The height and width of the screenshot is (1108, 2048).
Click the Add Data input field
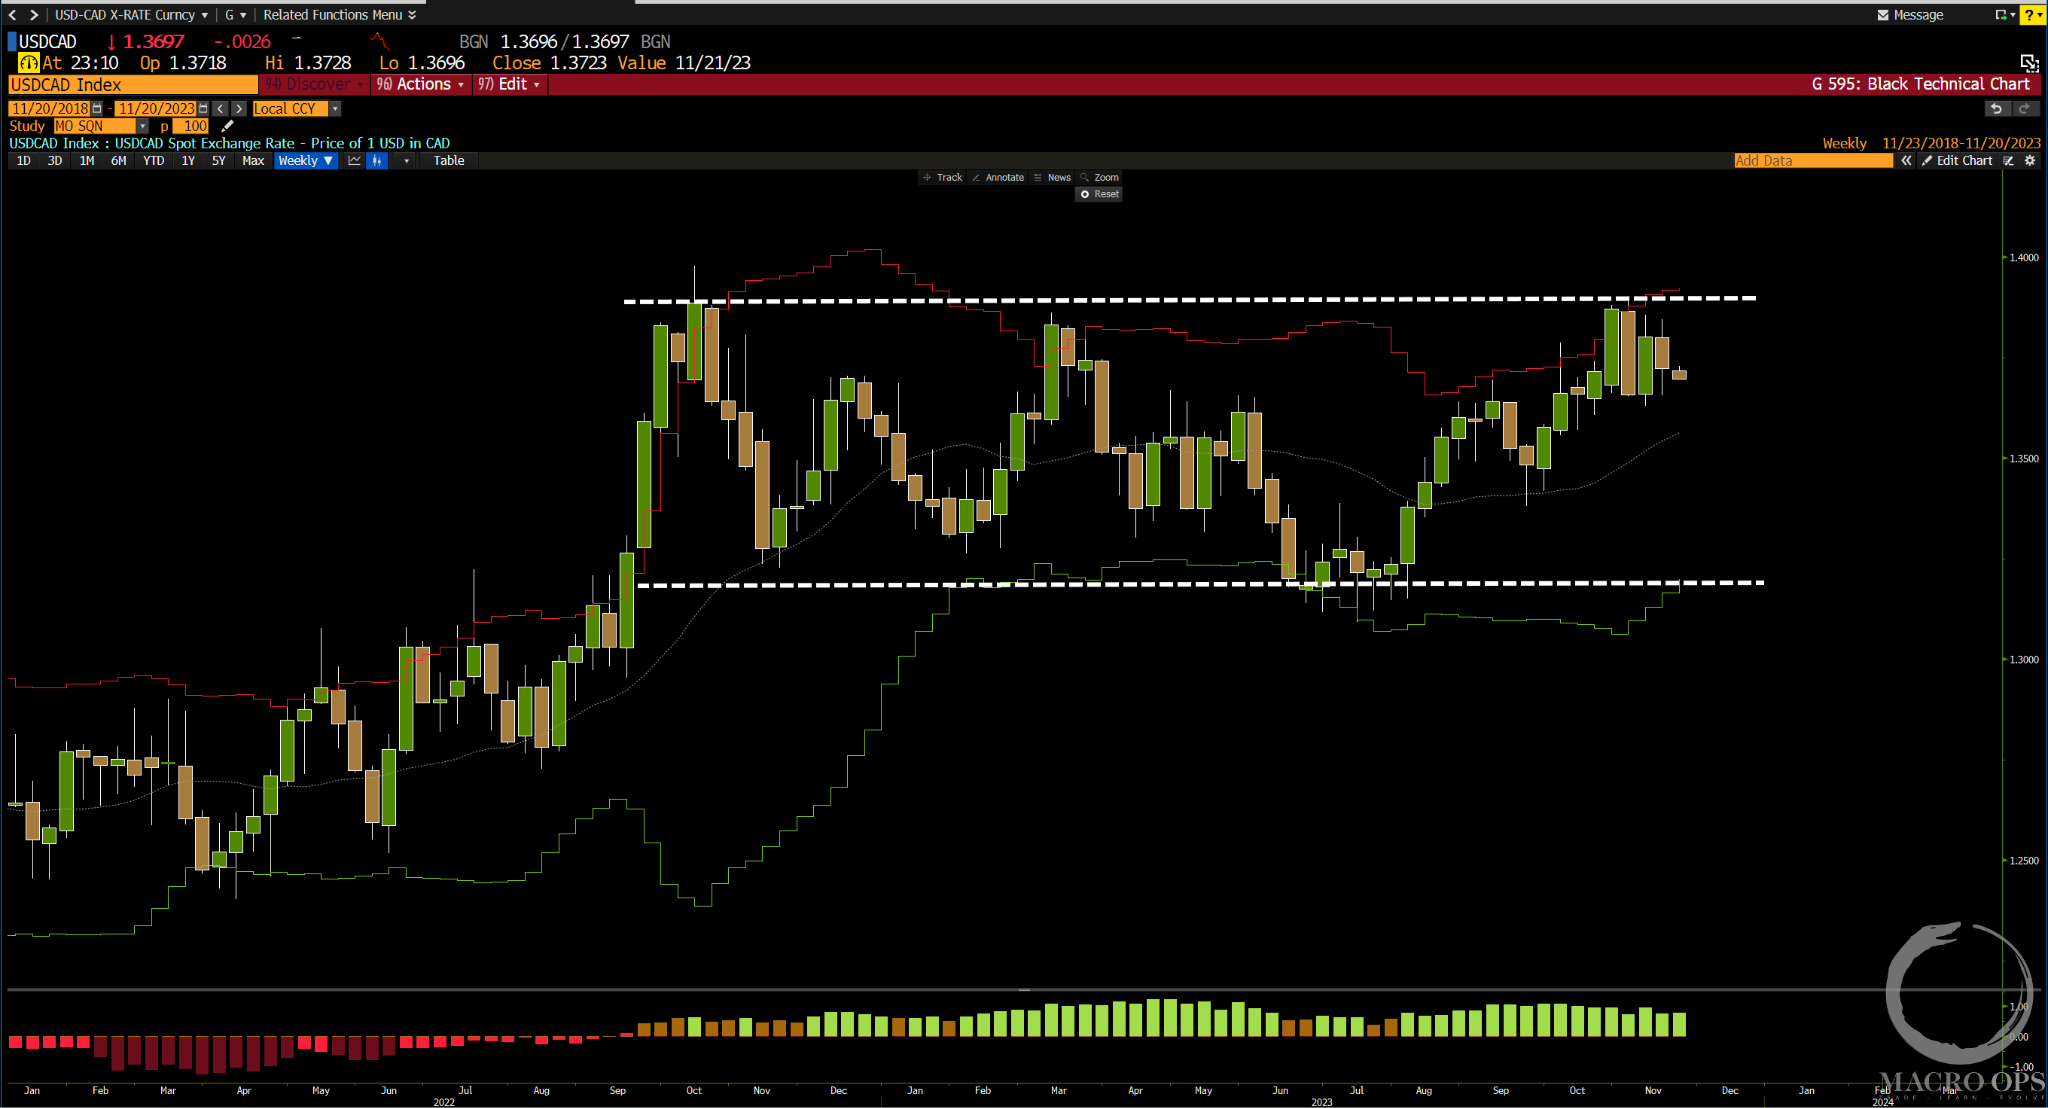tap(1812, 161)
